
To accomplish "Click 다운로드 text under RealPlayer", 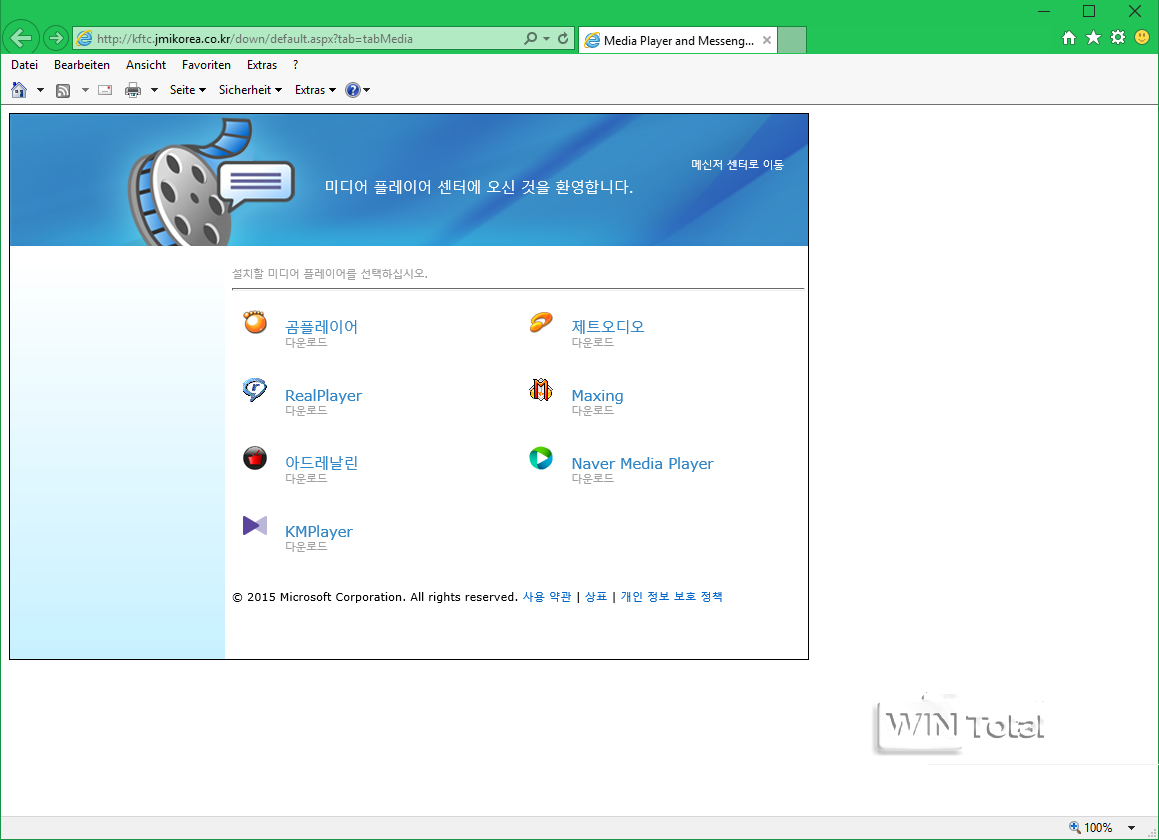I will click(306, 410).
